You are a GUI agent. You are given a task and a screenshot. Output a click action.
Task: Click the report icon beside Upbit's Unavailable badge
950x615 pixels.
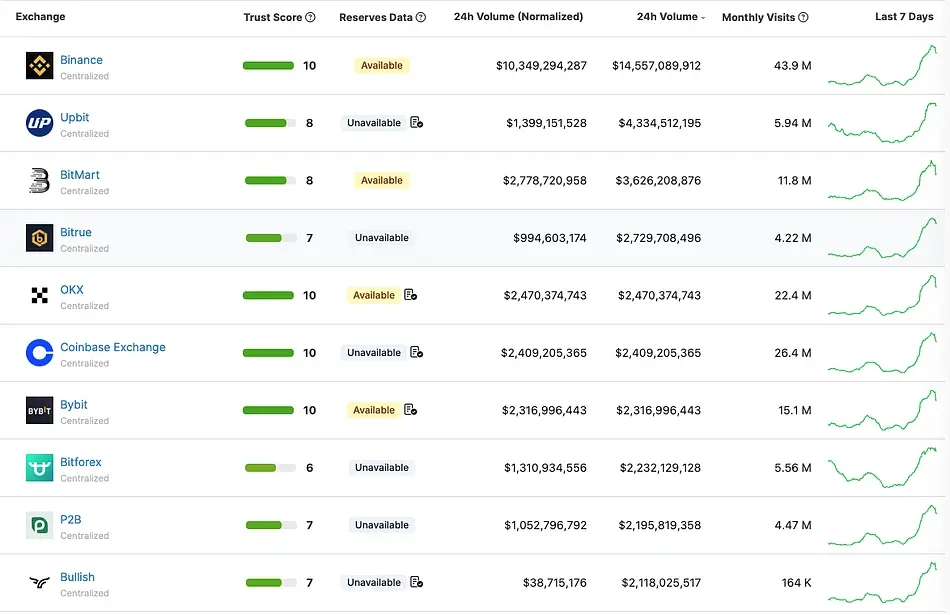click(416, 123)
